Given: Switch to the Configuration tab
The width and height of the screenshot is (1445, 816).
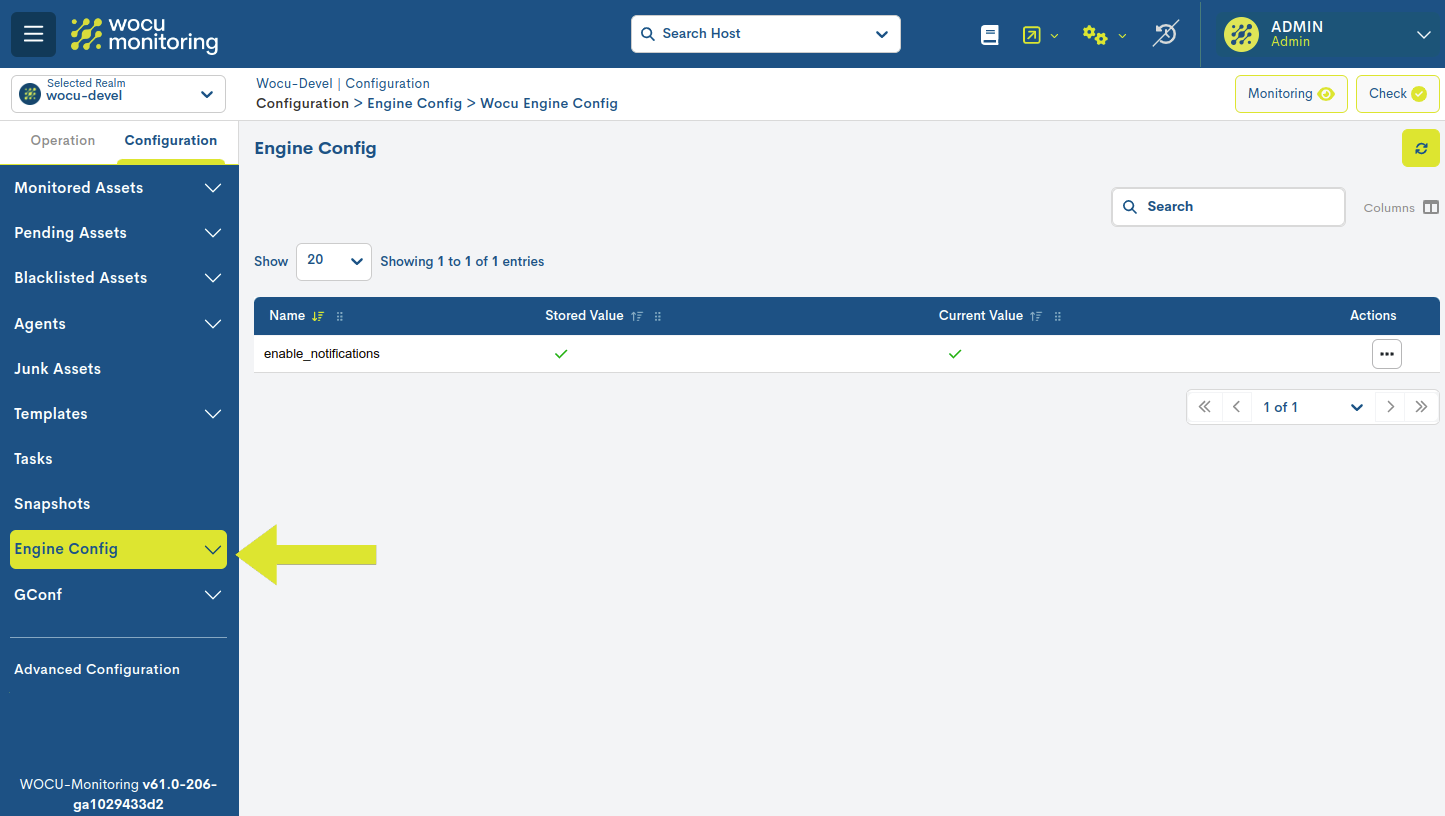Looking at the screenshot, I should pyautogui.click(x=171, y=141).
